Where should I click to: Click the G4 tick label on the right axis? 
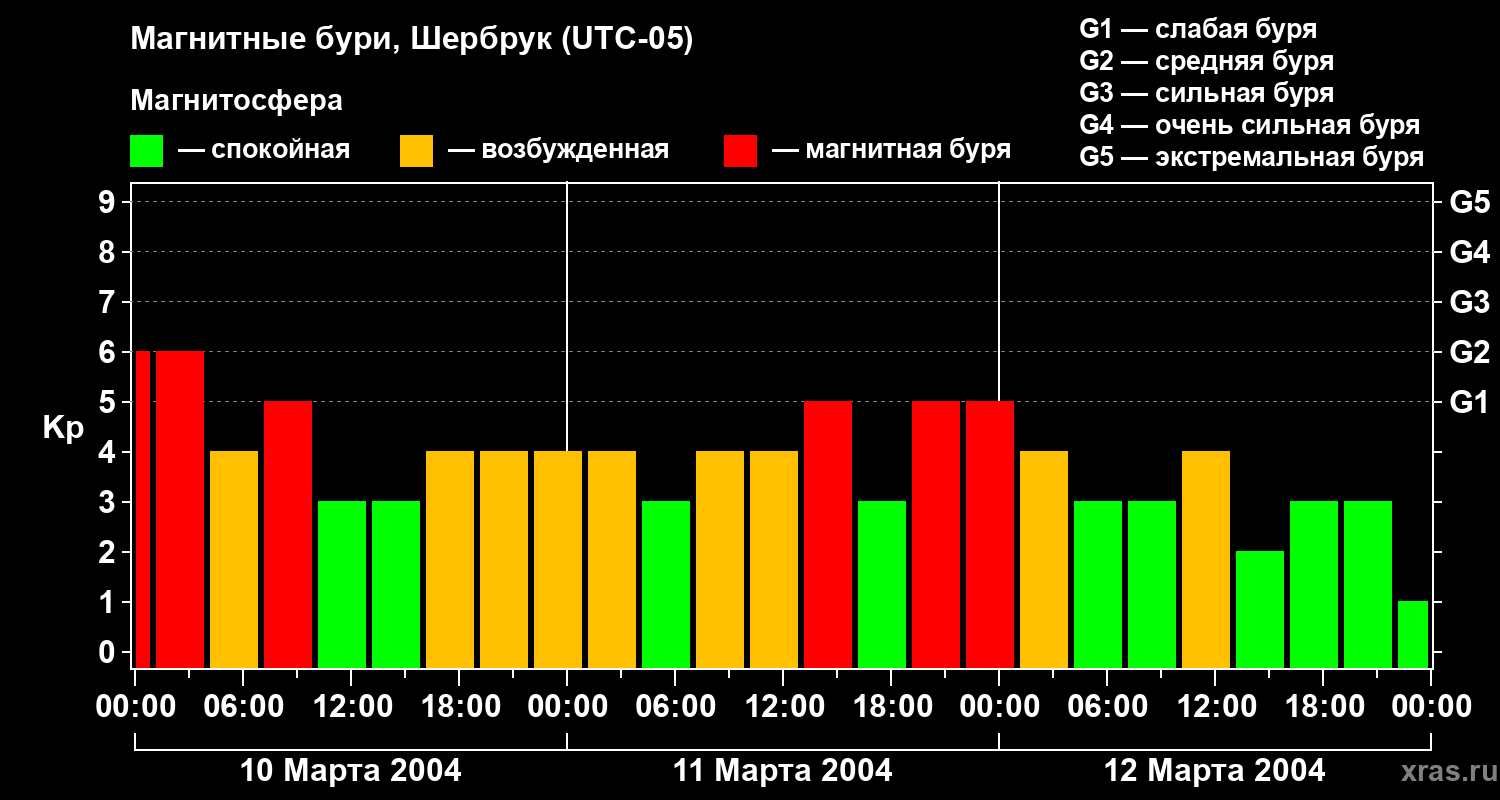[x=1470, y=252]
